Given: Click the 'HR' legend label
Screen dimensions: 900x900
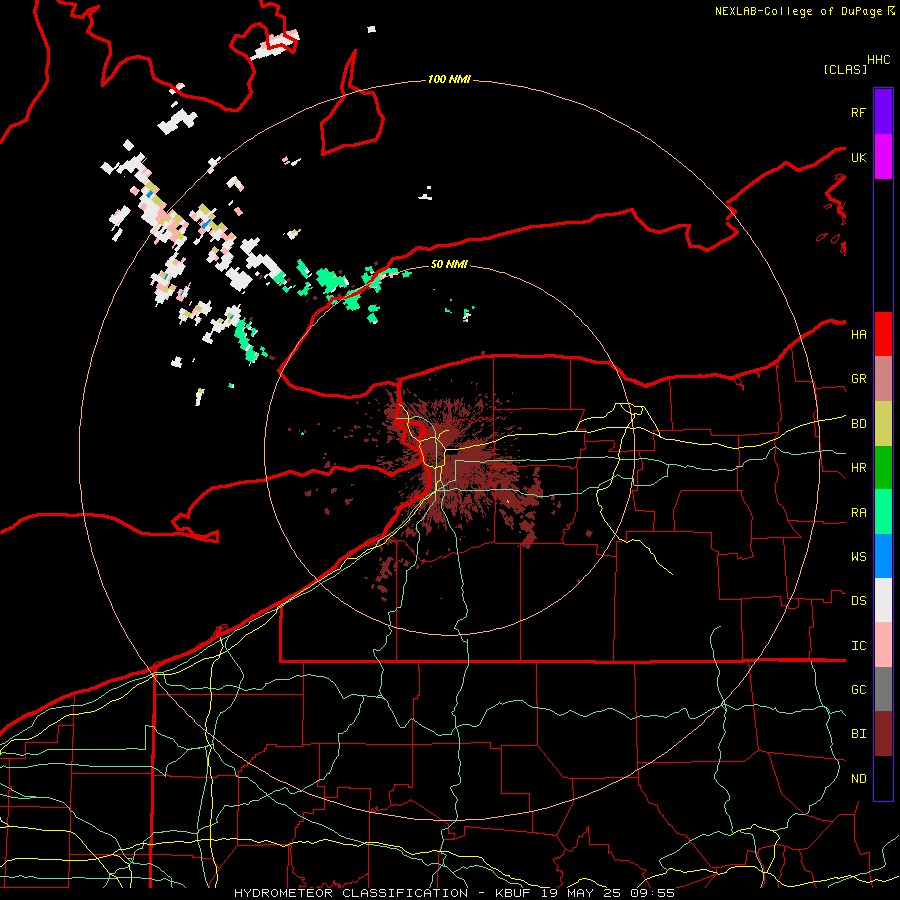Looking at the screenshot, I should tap(858, 468).
